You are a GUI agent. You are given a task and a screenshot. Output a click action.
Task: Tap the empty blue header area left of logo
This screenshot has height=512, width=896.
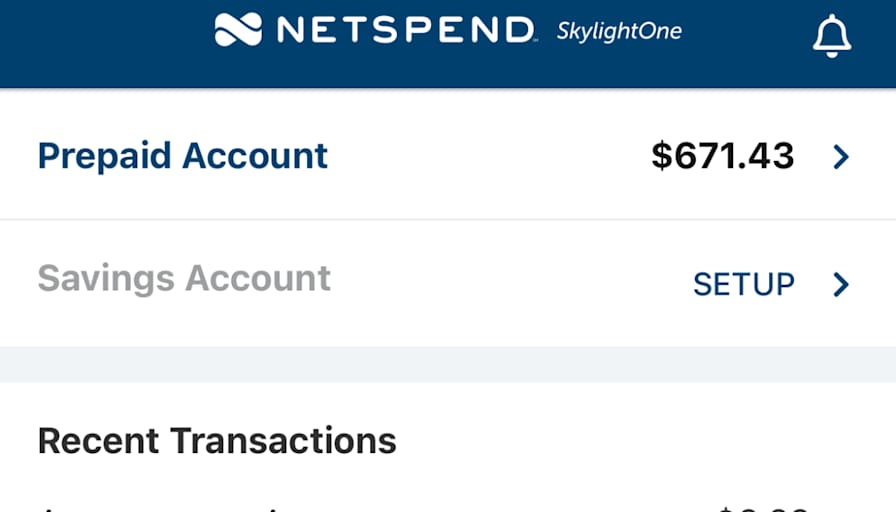pos(106,43)
